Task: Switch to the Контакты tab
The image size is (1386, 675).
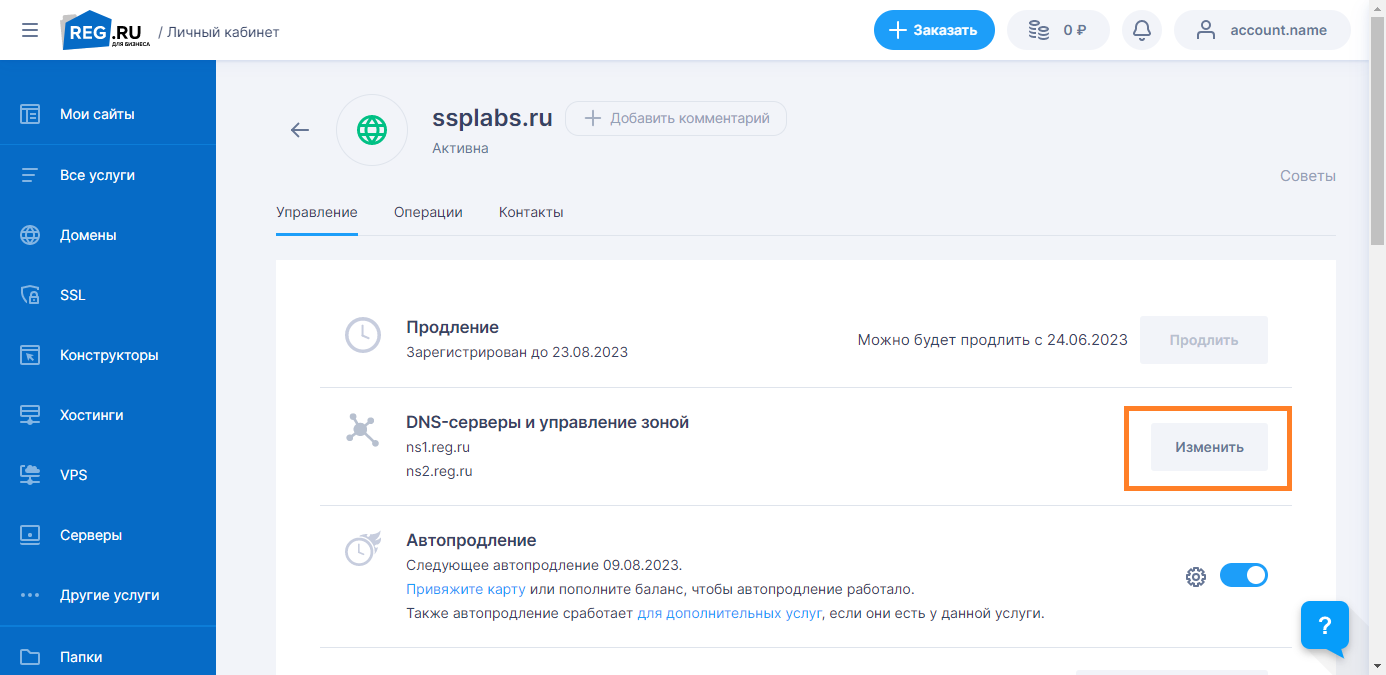Action: 531,212
